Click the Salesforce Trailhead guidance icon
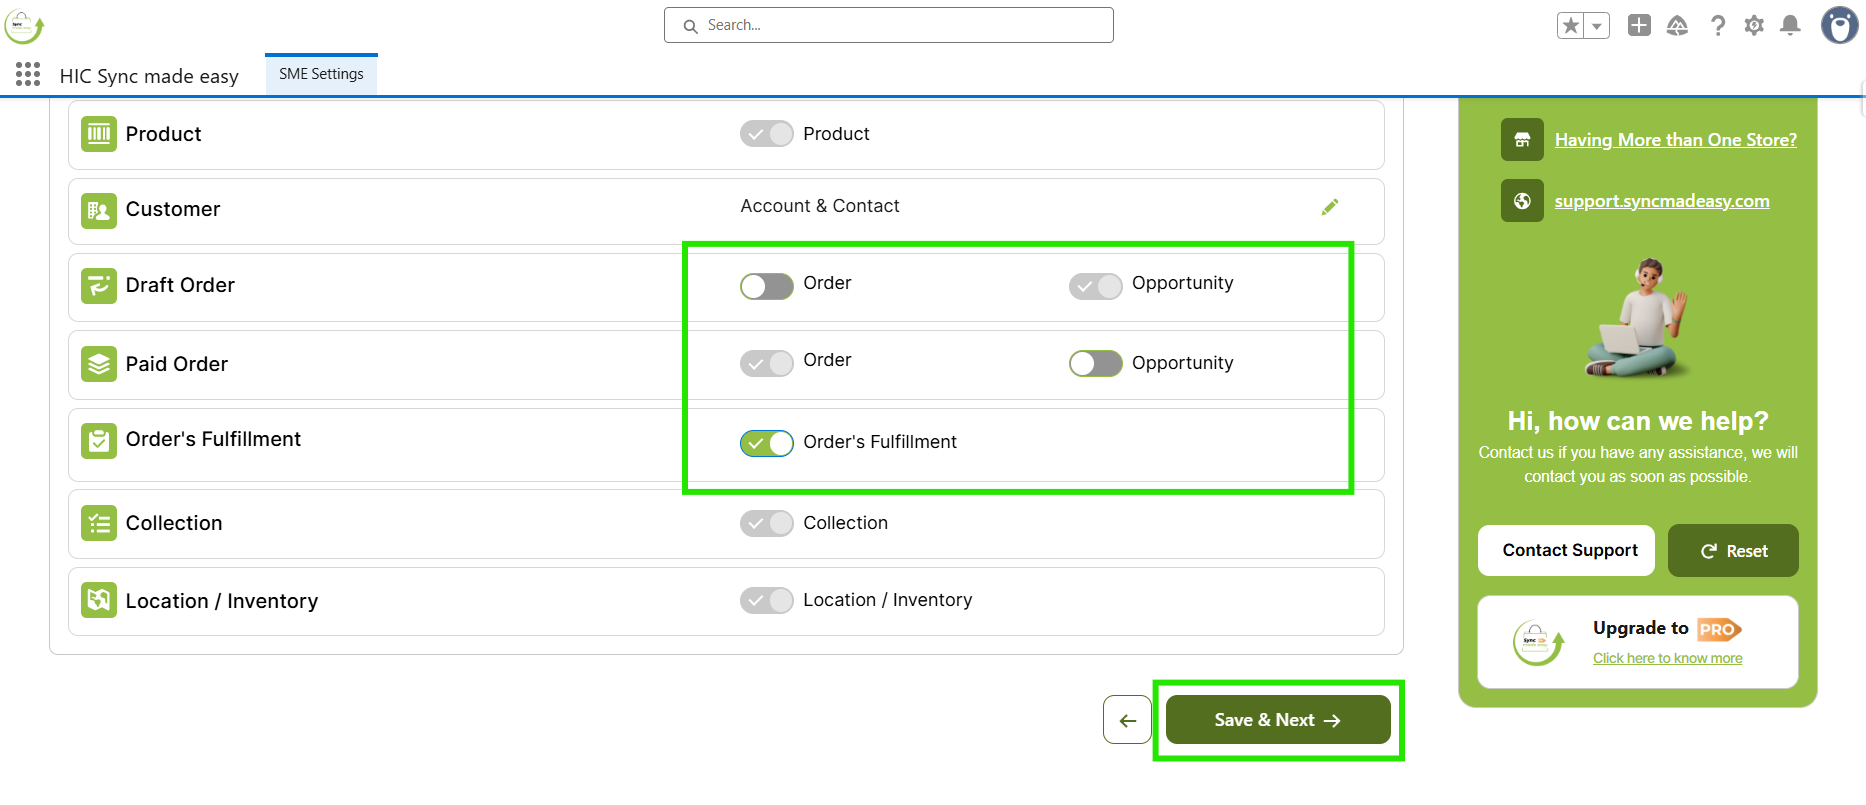 click(x=1677, y=26)
